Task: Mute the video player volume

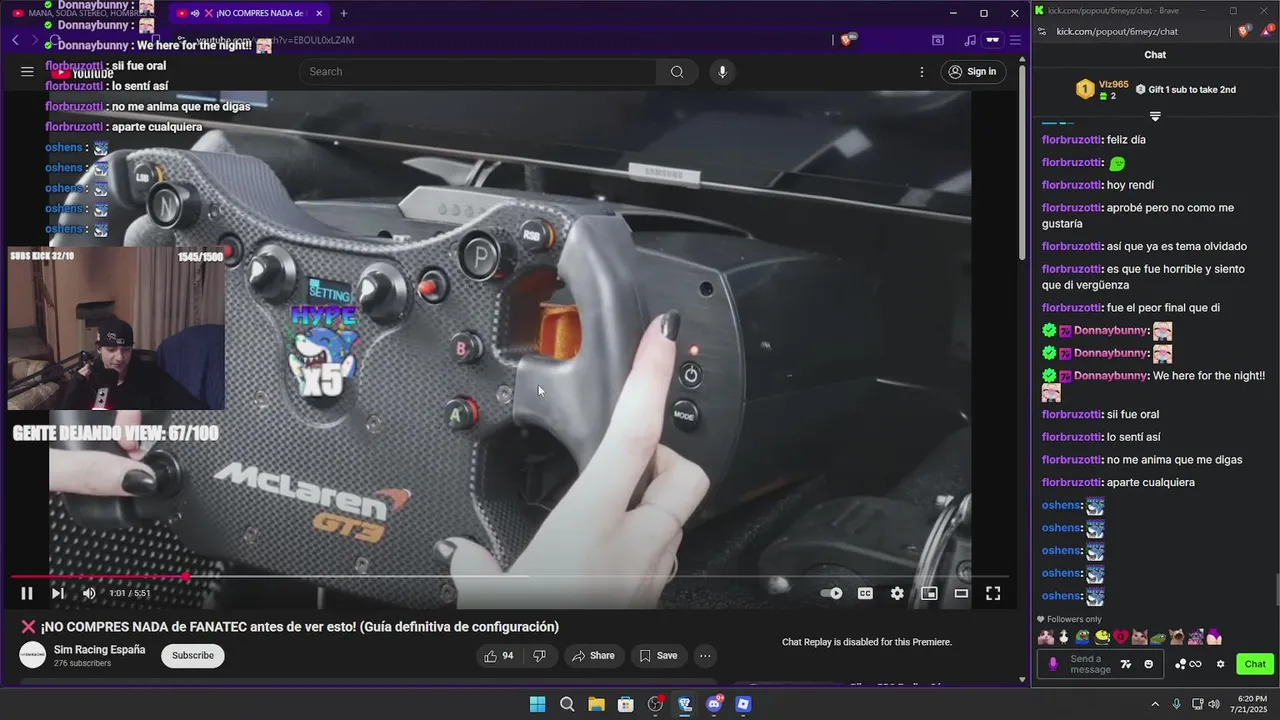Action: (89, 593)
